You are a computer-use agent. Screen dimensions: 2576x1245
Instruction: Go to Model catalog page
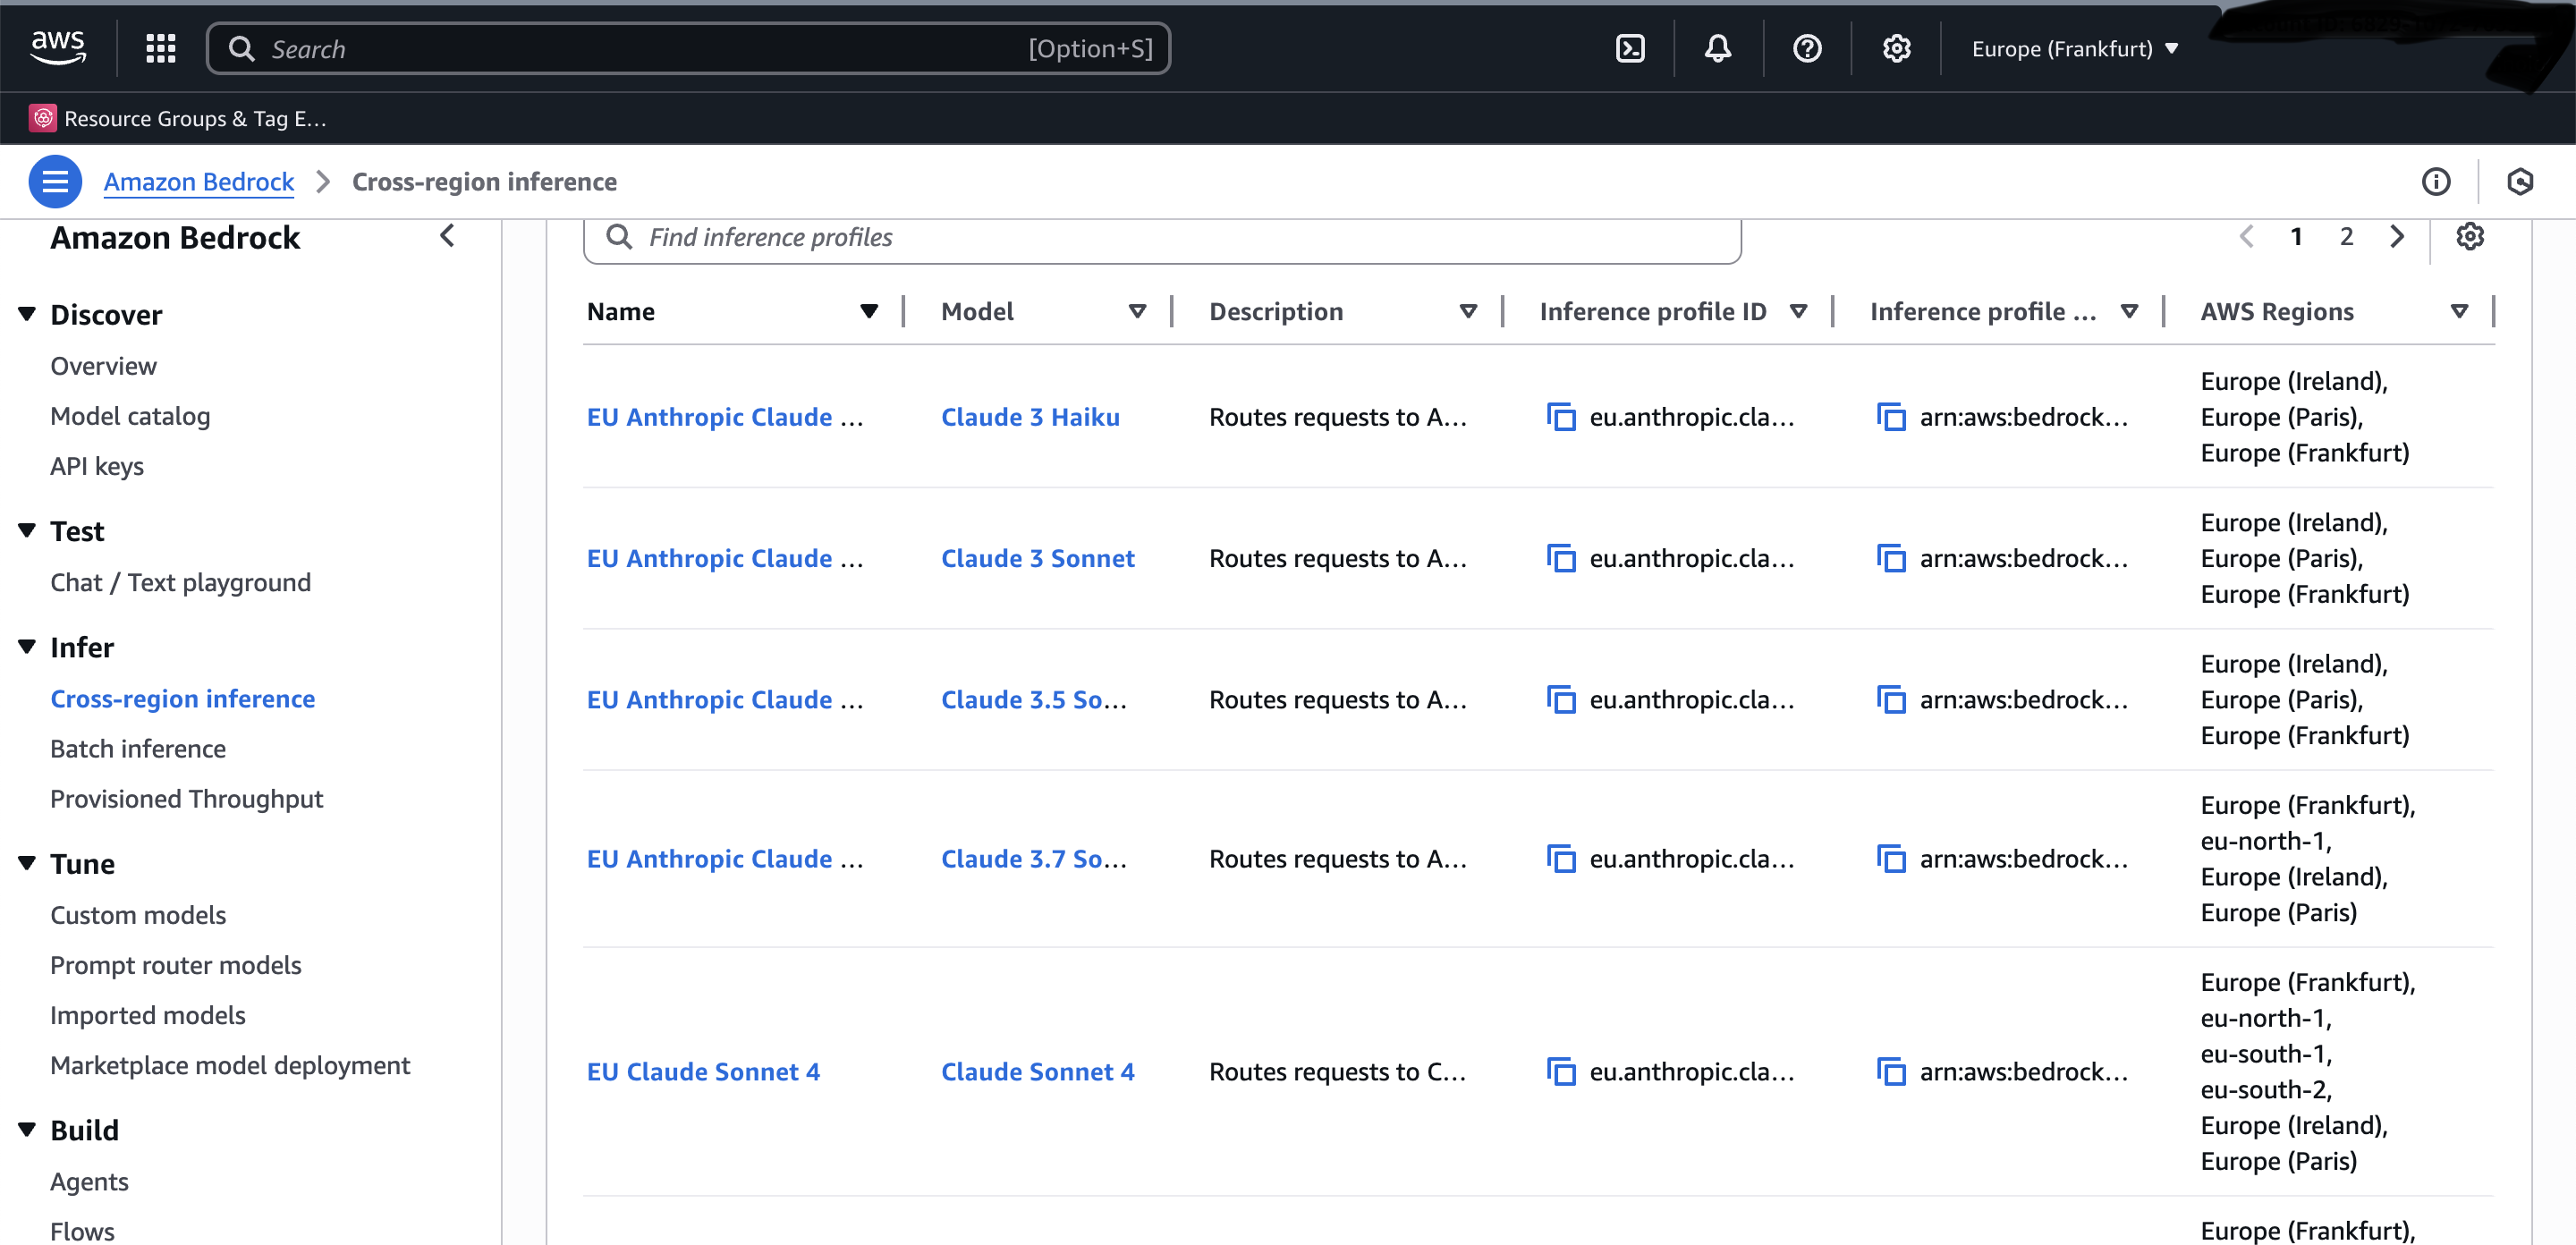(130, 416)
